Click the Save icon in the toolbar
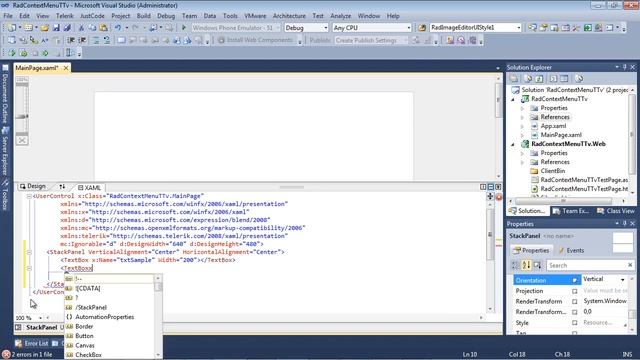The image size is (640, 360). [56, 28]
